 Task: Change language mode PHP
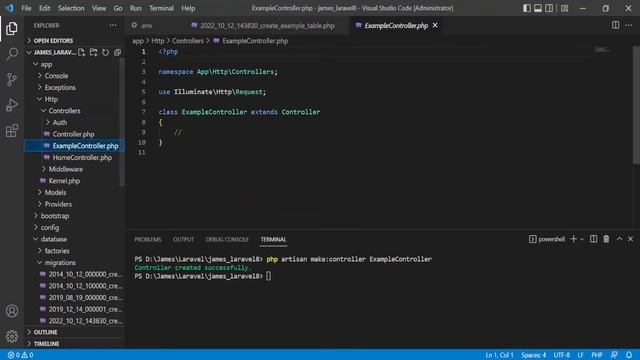[597, 355]
